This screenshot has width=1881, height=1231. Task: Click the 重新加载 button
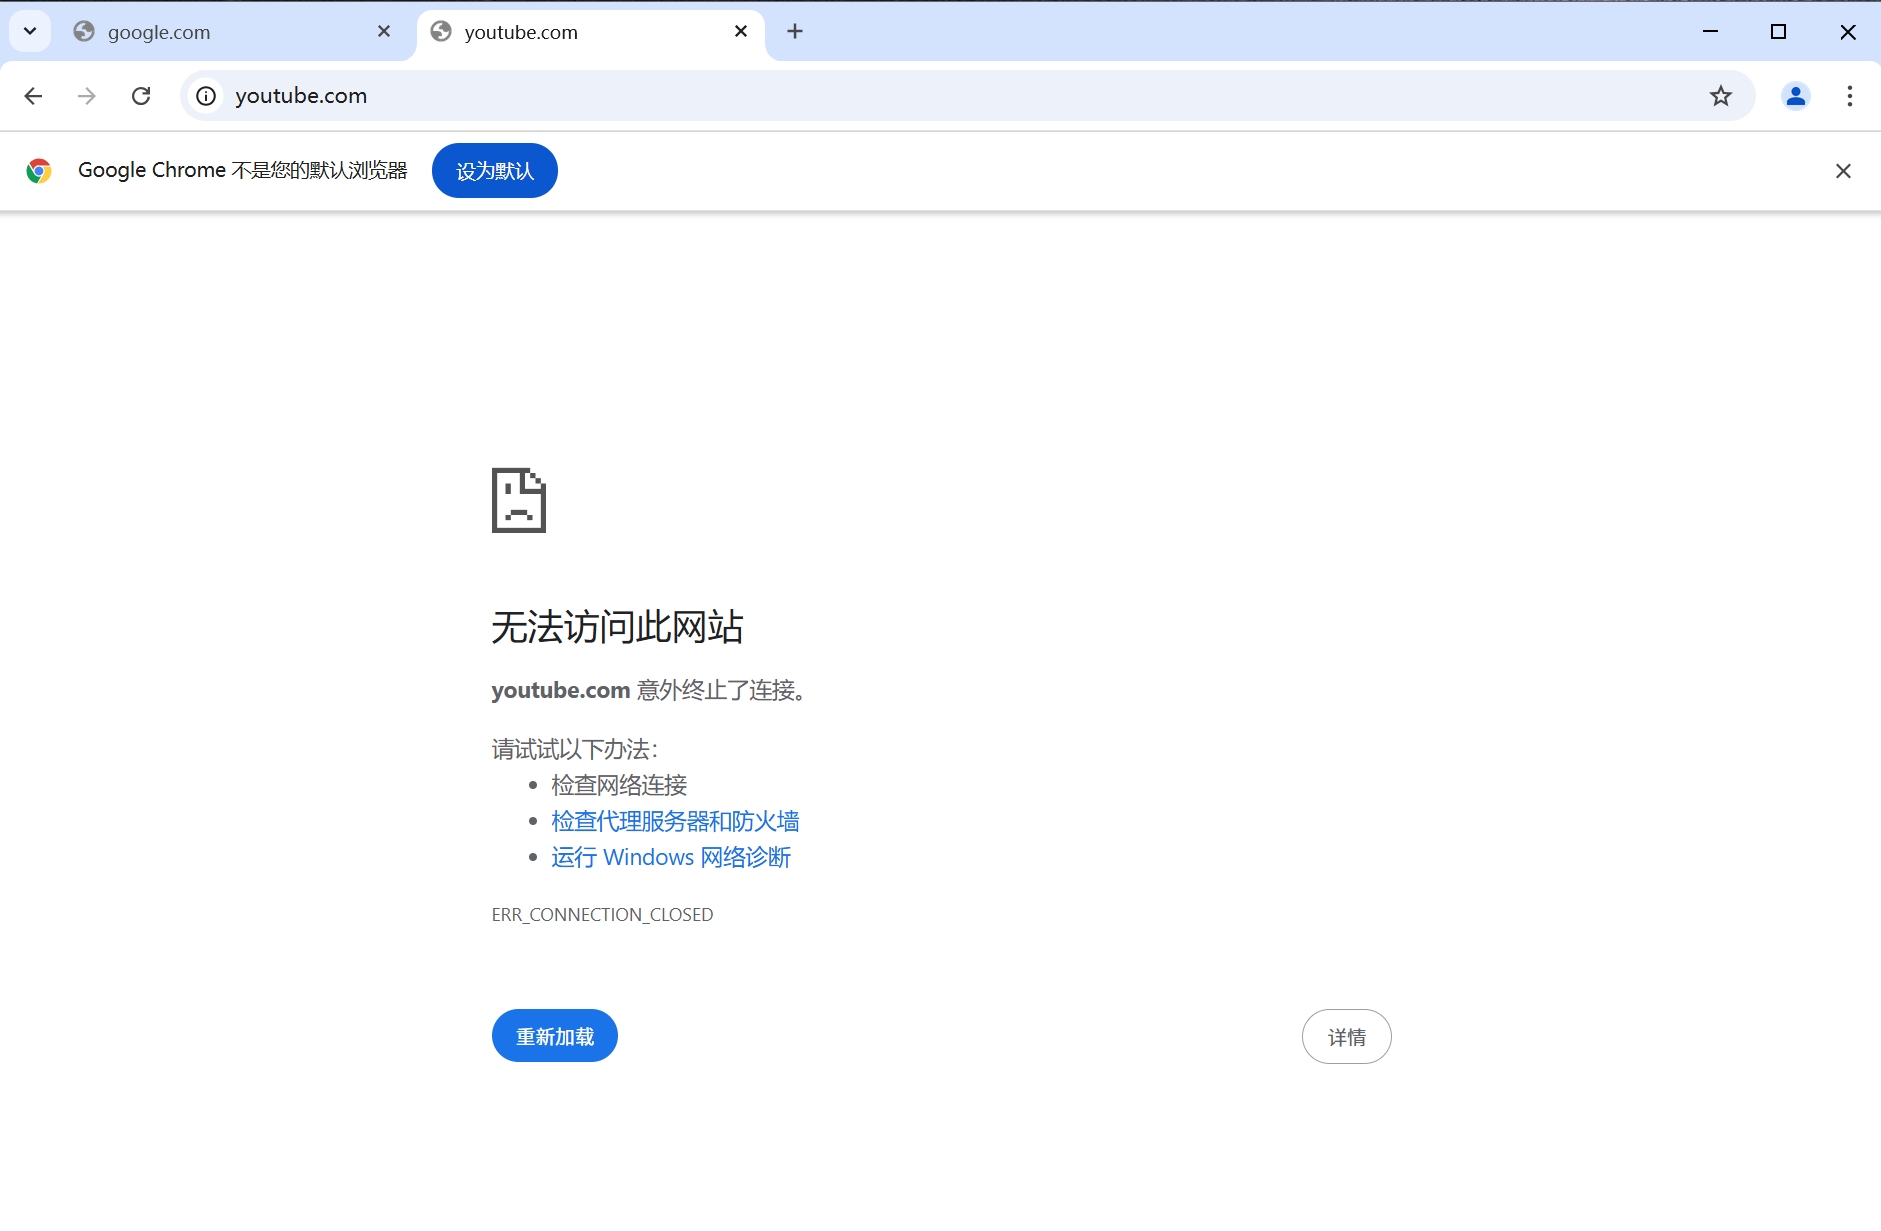click(555, 1036)
